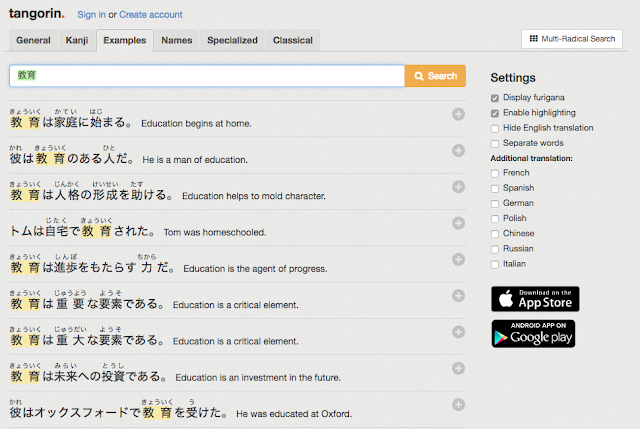This screenshot has height=429, width=640.
Task: Tick the French additional translation checkbox
Action: coord(495,173)
